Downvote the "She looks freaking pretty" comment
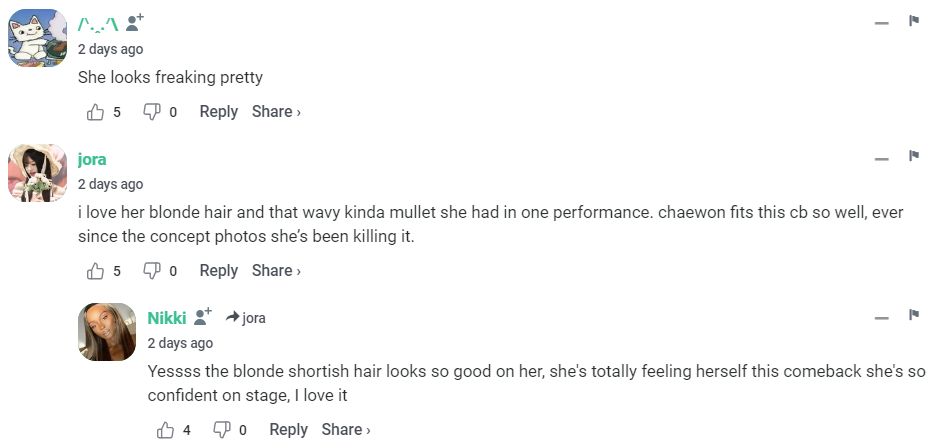Image resolution: width=937 pixels, height=448 pixels. coord(152,112)
